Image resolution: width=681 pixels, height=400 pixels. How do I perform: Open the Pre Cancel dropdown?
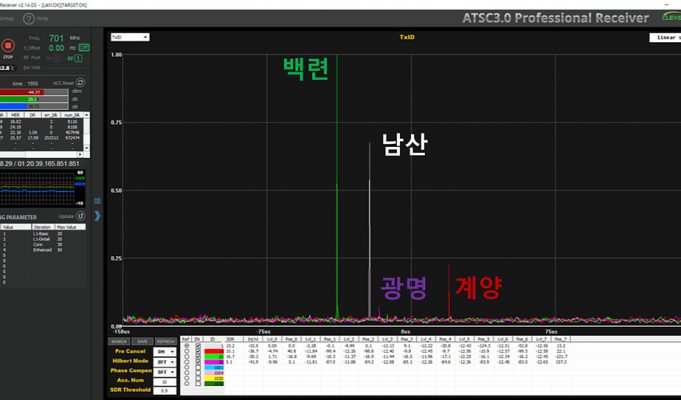pyautogui.click(x=165, y=352)
